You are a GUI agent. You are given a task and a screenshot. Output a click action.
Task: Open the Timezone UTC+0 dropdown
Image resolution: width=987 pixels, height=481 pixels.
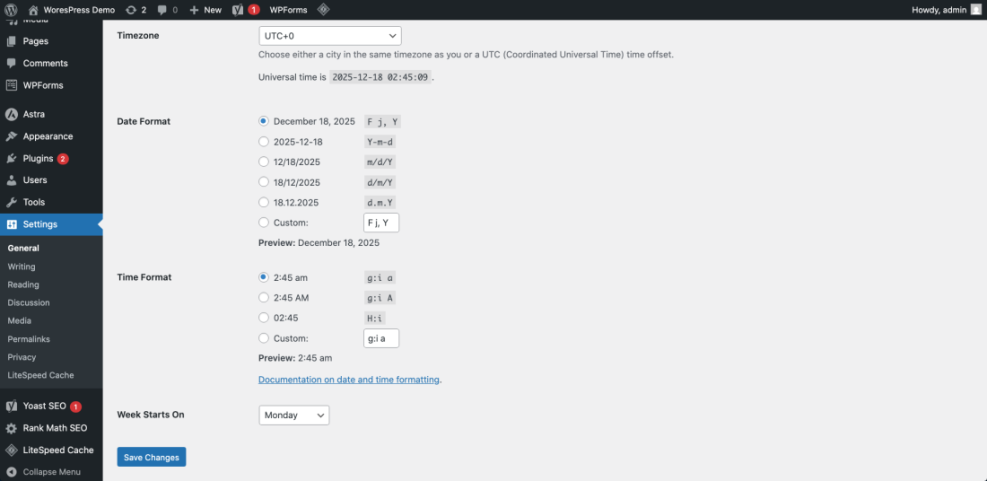tap(330, 36)
